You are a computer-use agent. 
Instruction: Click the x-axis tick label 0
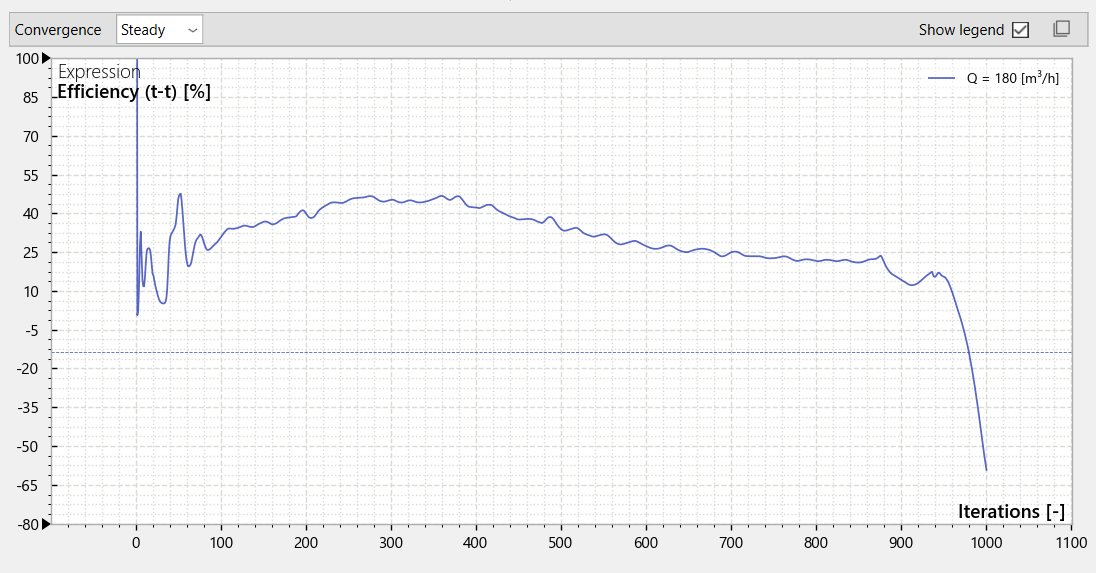[136, 542]
